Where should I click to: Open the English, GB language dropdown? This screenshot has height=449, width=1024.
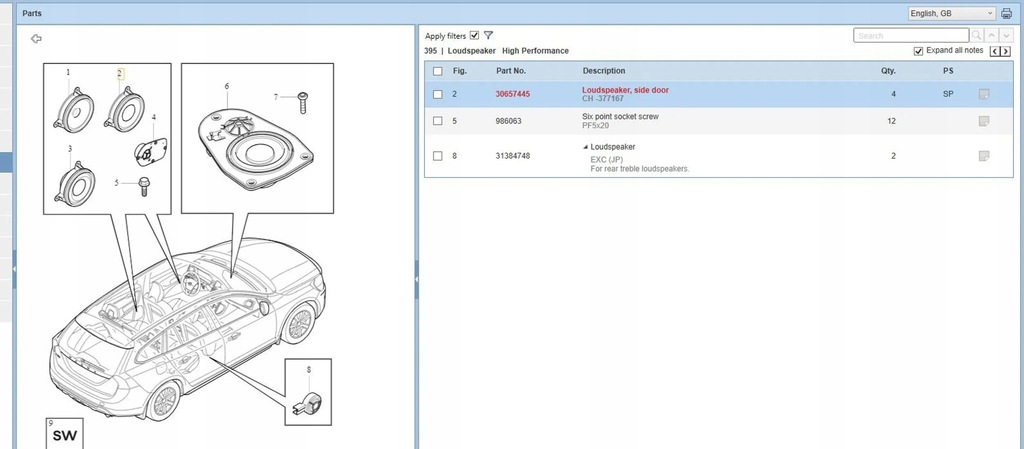pyautogui.click(x=952, y=13)
